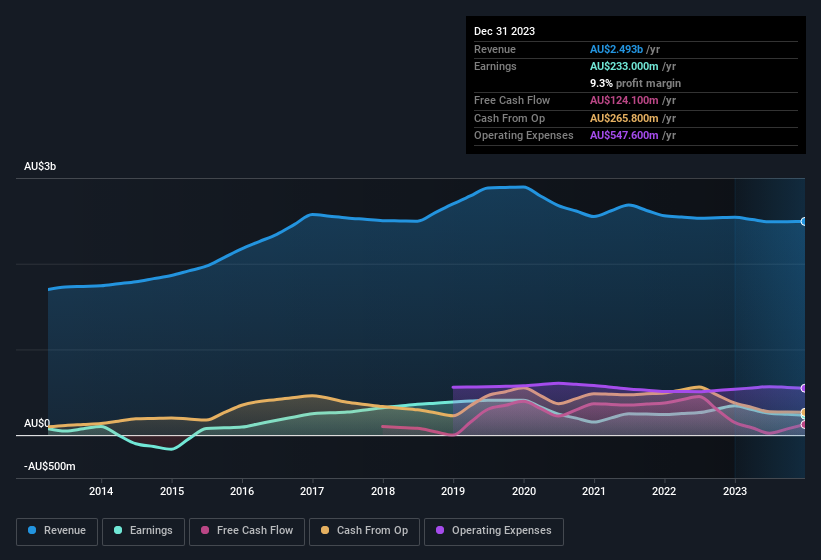Click the AU$2.493b revenue value in tooltip

click(617, 49)
